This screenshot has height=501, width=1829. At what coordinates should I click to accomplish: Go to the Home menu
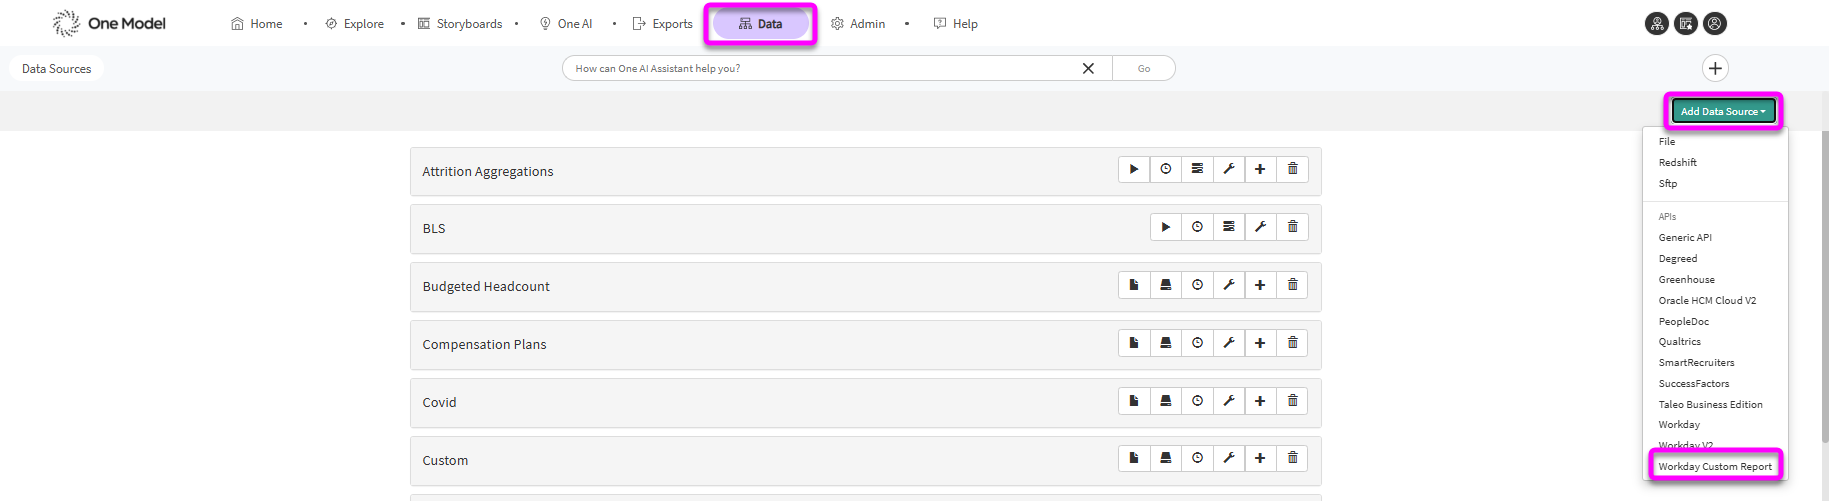(257, 24)
